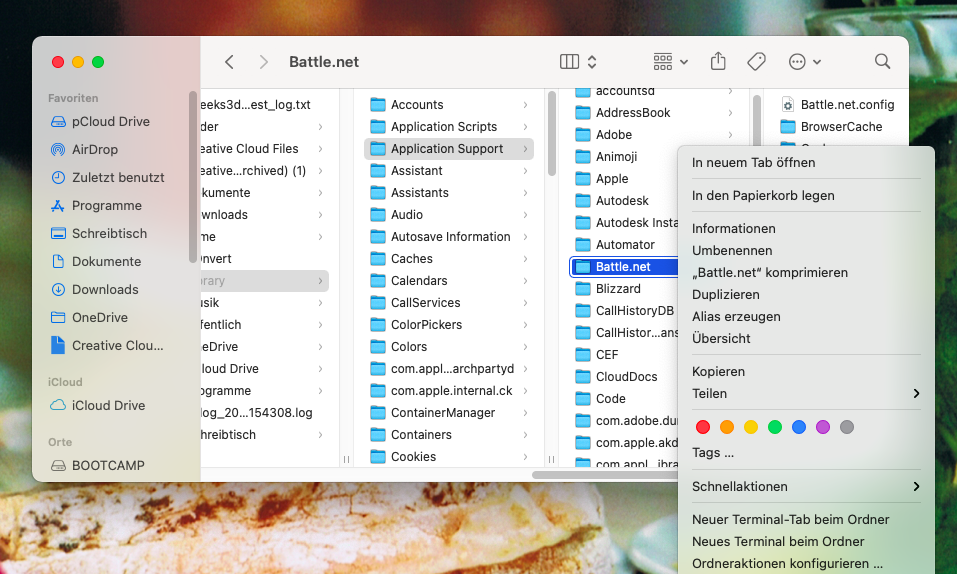Expand the Application Support folder chevron
This screenshot has height=574, width=957.
(525, 149)
